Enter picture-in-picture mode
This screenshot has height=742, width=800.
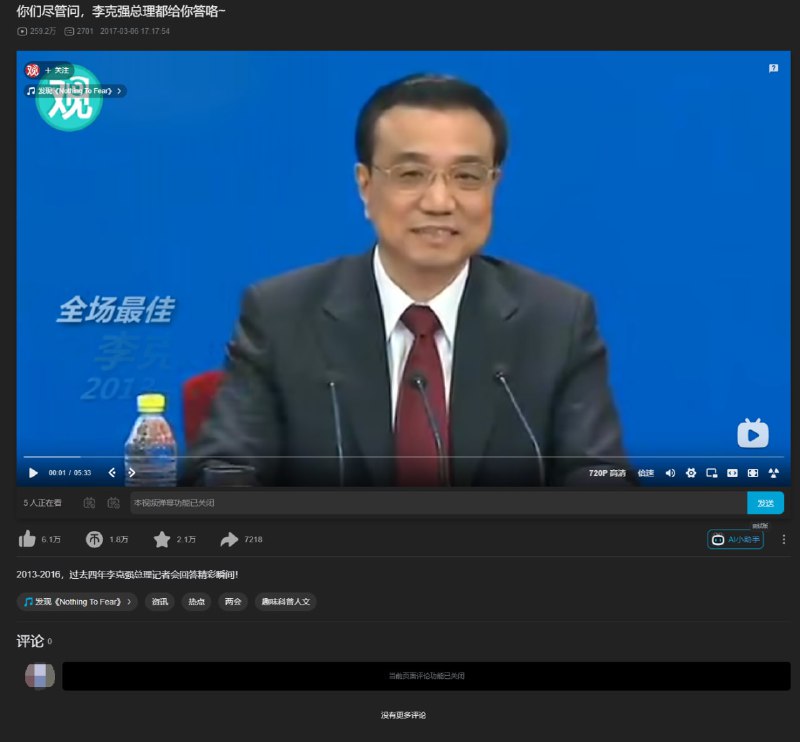click(711, 471)
